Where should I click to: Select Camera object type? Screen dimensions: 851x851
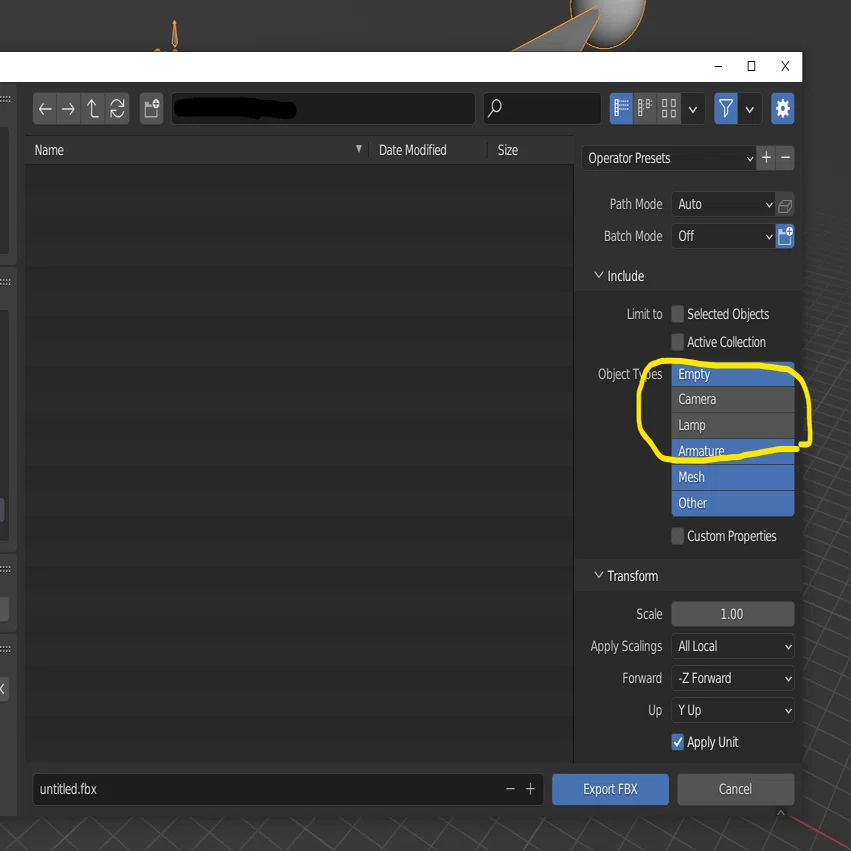(x=733, y=399)
